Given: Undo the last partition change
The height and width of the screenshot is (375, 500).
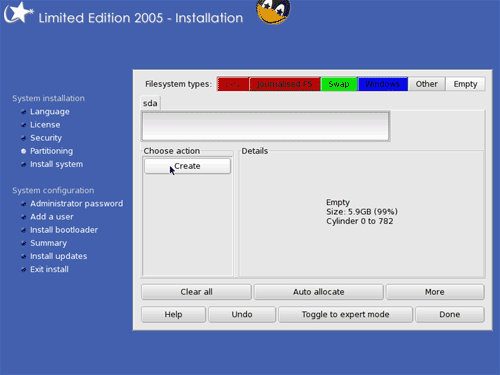Looking at the screenshot, I should pyautogui.click(x=242, y=314).
